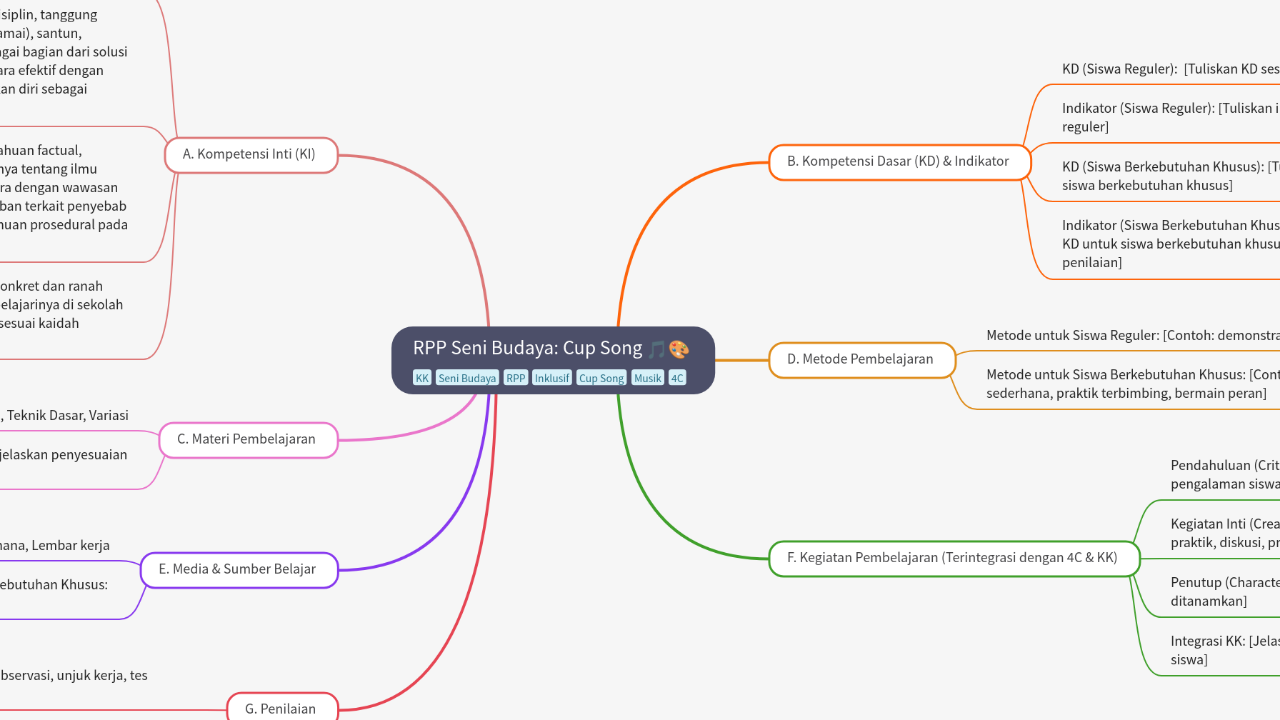Screen dimensions: 1280x720
Task: Select the 'Penutup (Characte' child node
Action: pos(1225,592)
